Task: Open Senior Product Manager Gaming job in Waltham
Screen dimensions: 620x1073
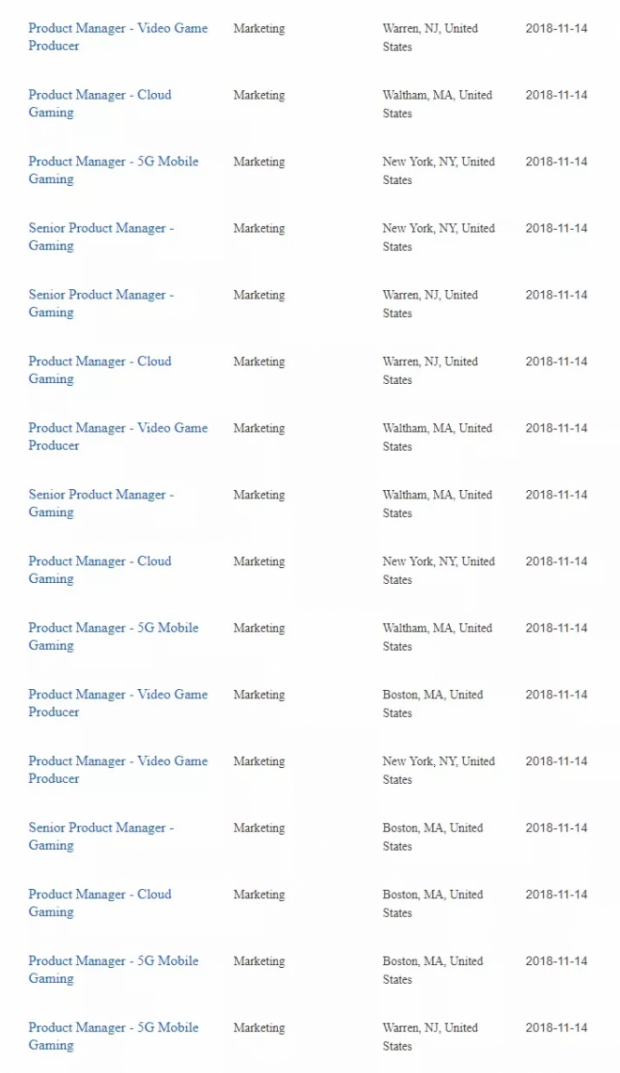Action: point(101,503)
